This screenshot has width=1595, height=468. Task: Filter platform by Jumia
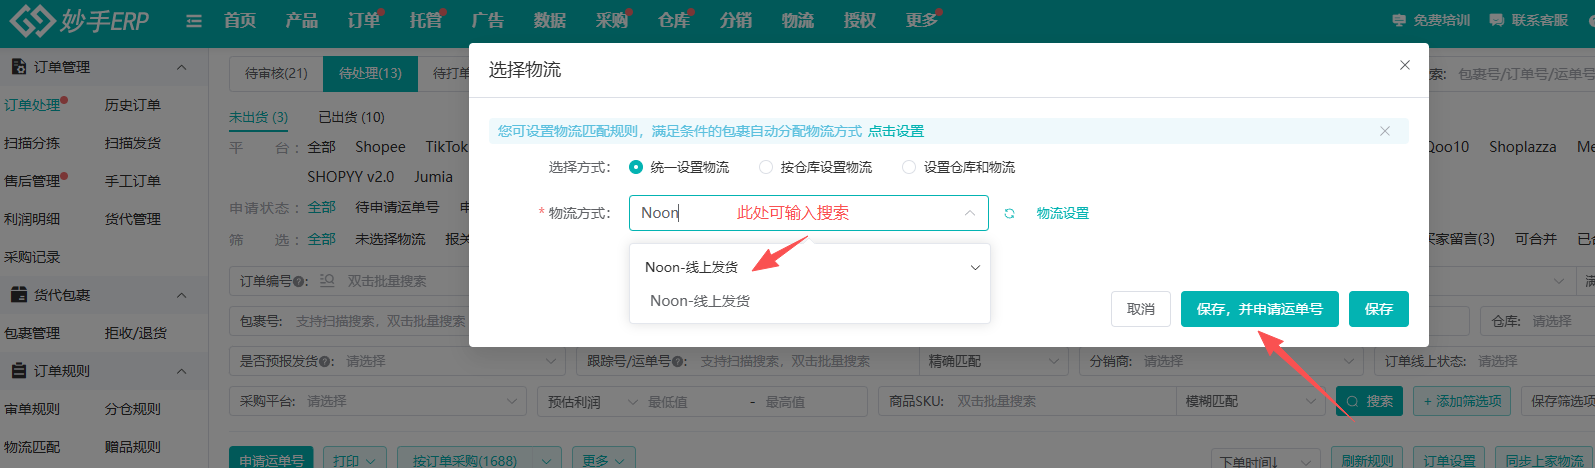click(x=433, y=177)
